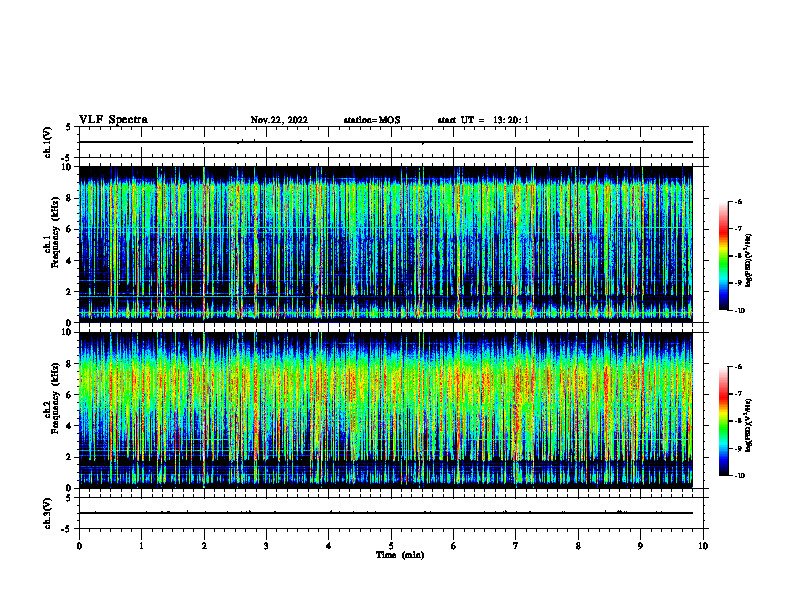
Task: Click the ch.1 voltage waveform trace
Action: 386,142
